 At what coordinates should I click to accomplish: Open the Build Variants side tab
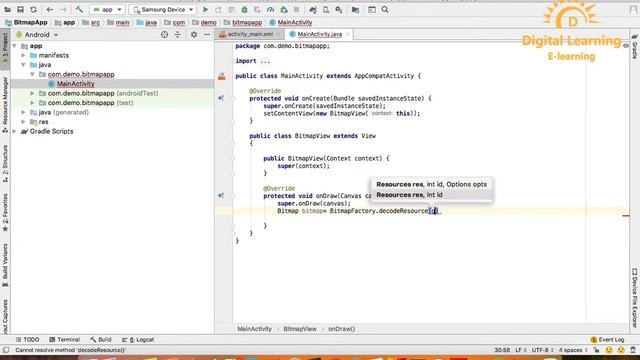(5, 265)
